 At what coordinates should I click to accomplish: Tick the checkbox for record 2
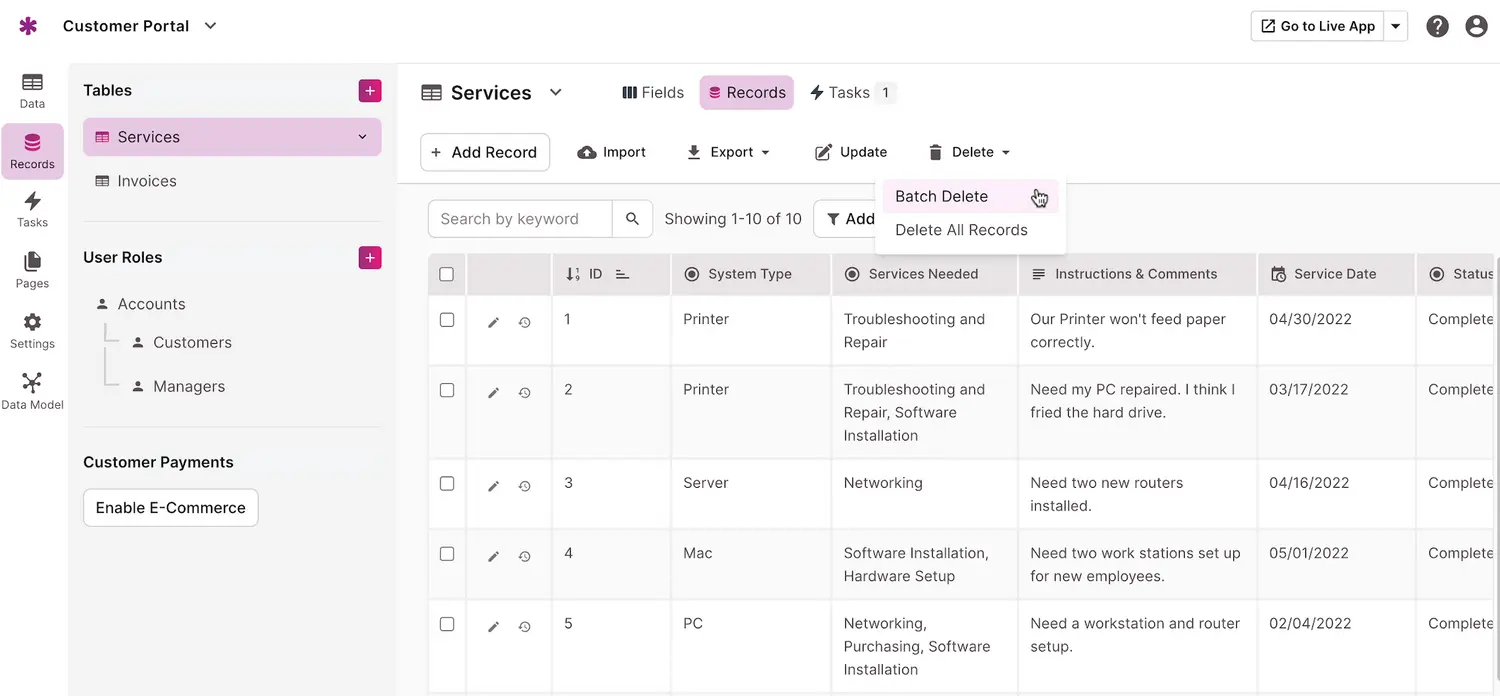[x=447, y=390]
